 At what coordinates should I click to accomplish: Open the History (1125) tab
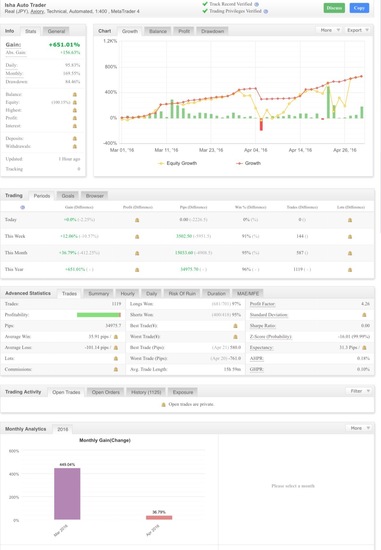pyautogui.click(x=146, y=392)
